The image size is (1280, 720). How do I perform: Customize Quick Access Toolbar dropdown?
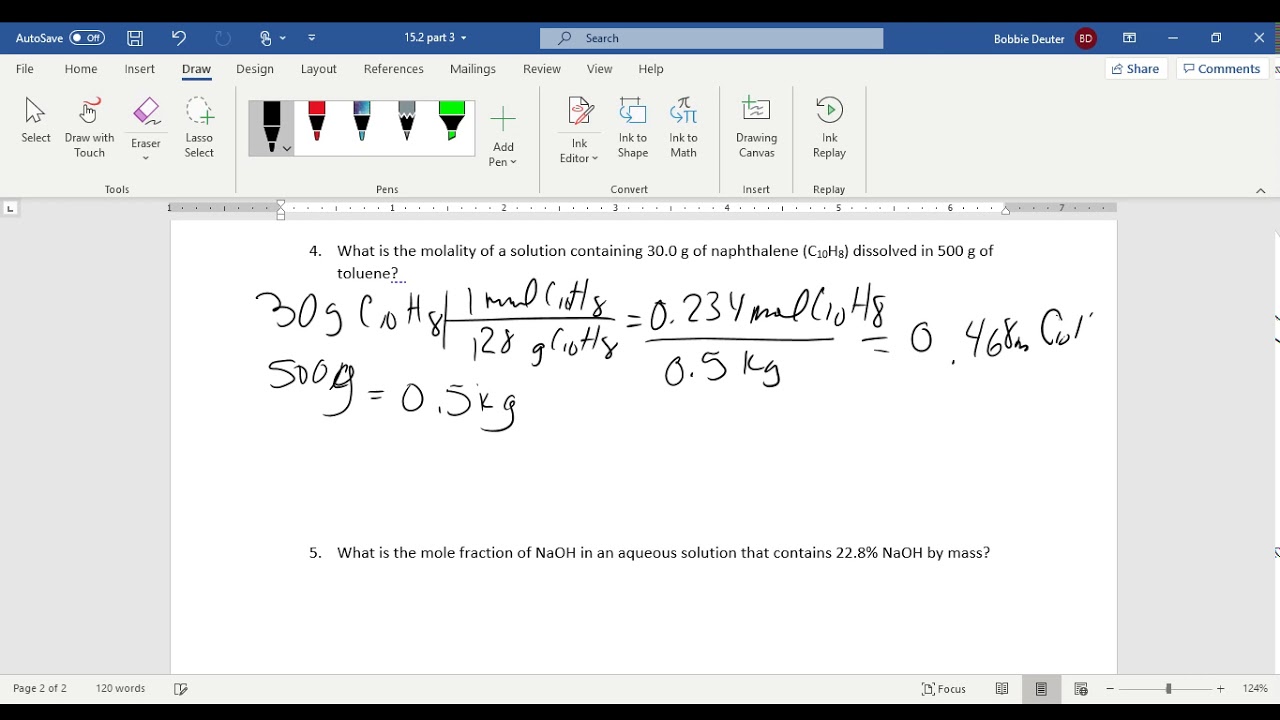tap(312, 38)
